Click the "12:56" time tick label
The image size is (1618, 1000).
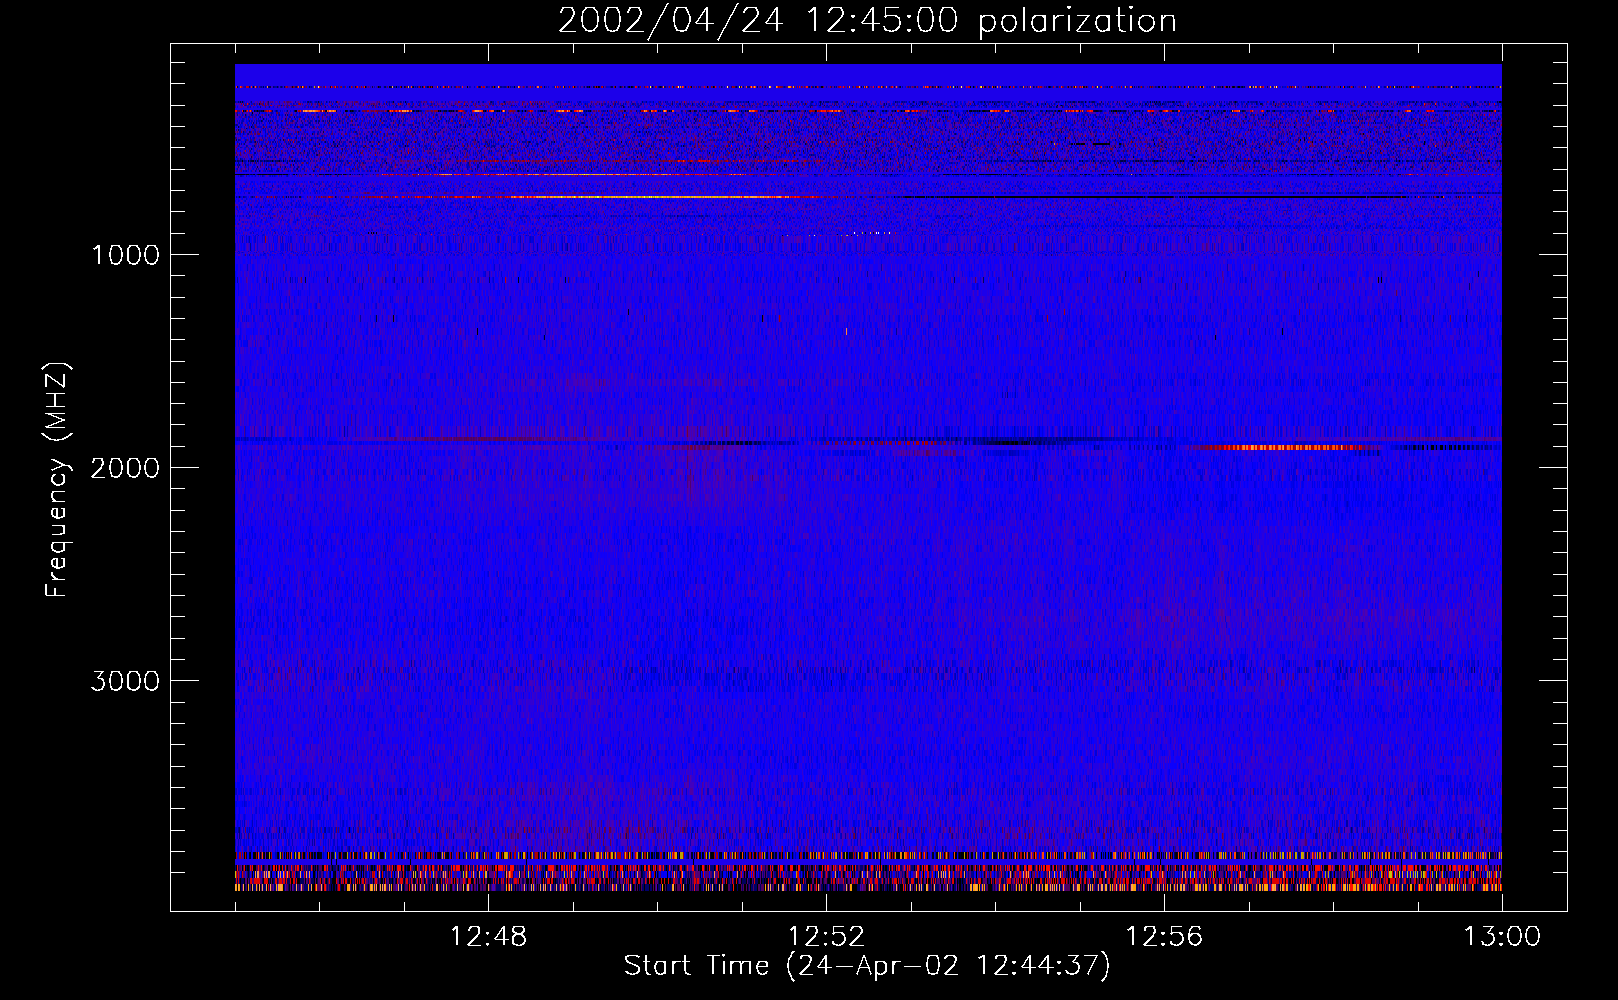point(1164,937)
